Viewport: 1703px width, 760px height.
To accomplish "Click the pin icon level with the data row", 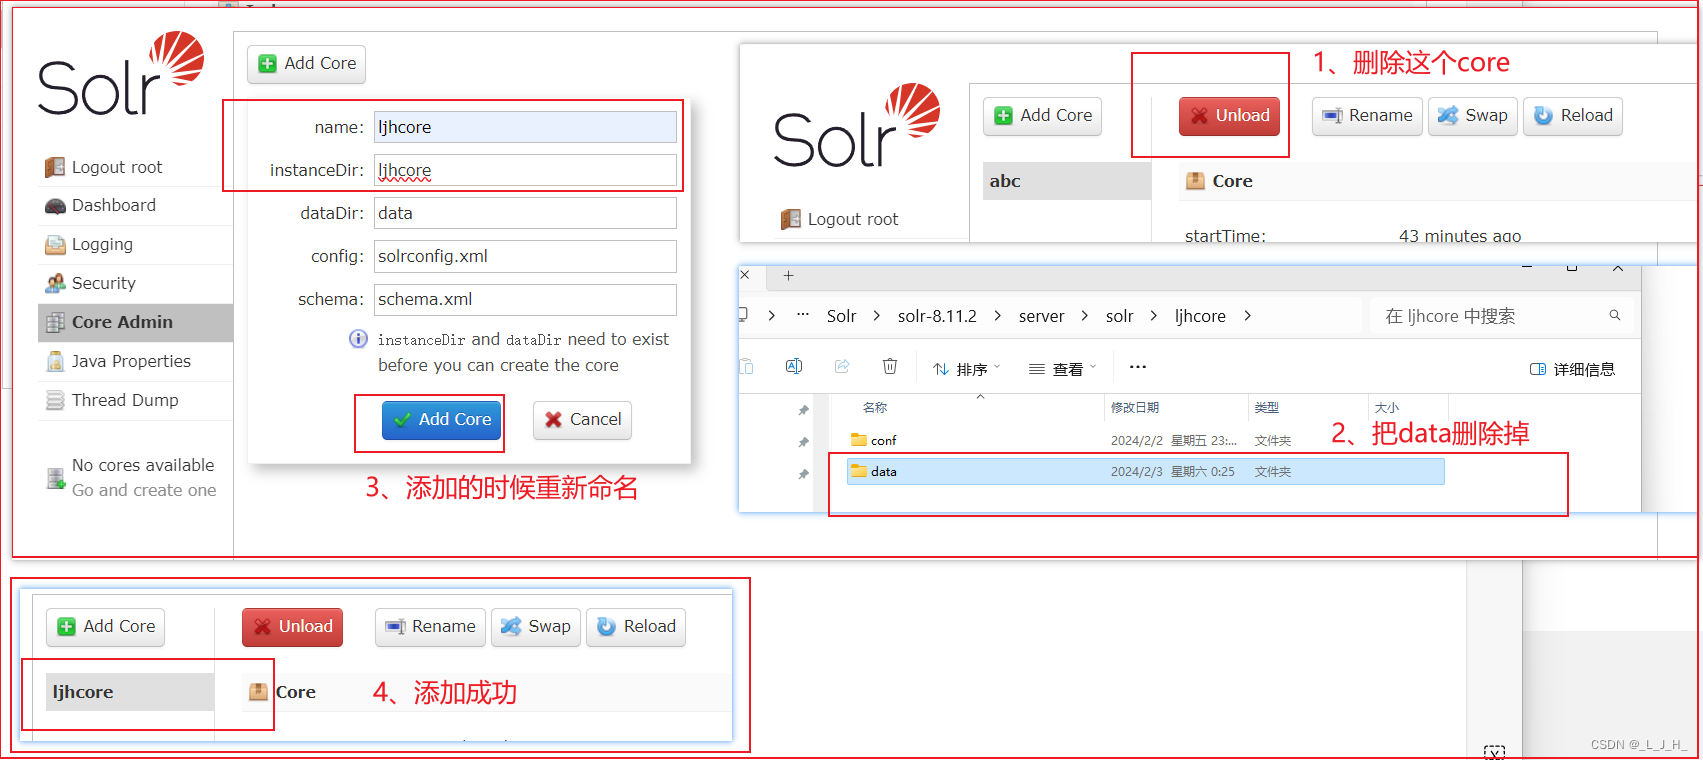I will coord(803,474).
